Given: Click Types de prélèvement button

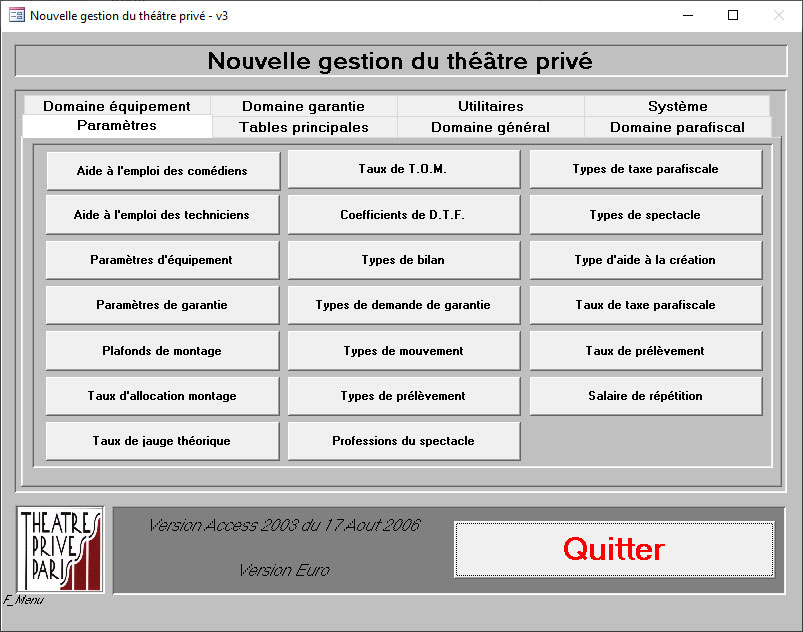Looking at the screenshot, I should click(404, 396).
